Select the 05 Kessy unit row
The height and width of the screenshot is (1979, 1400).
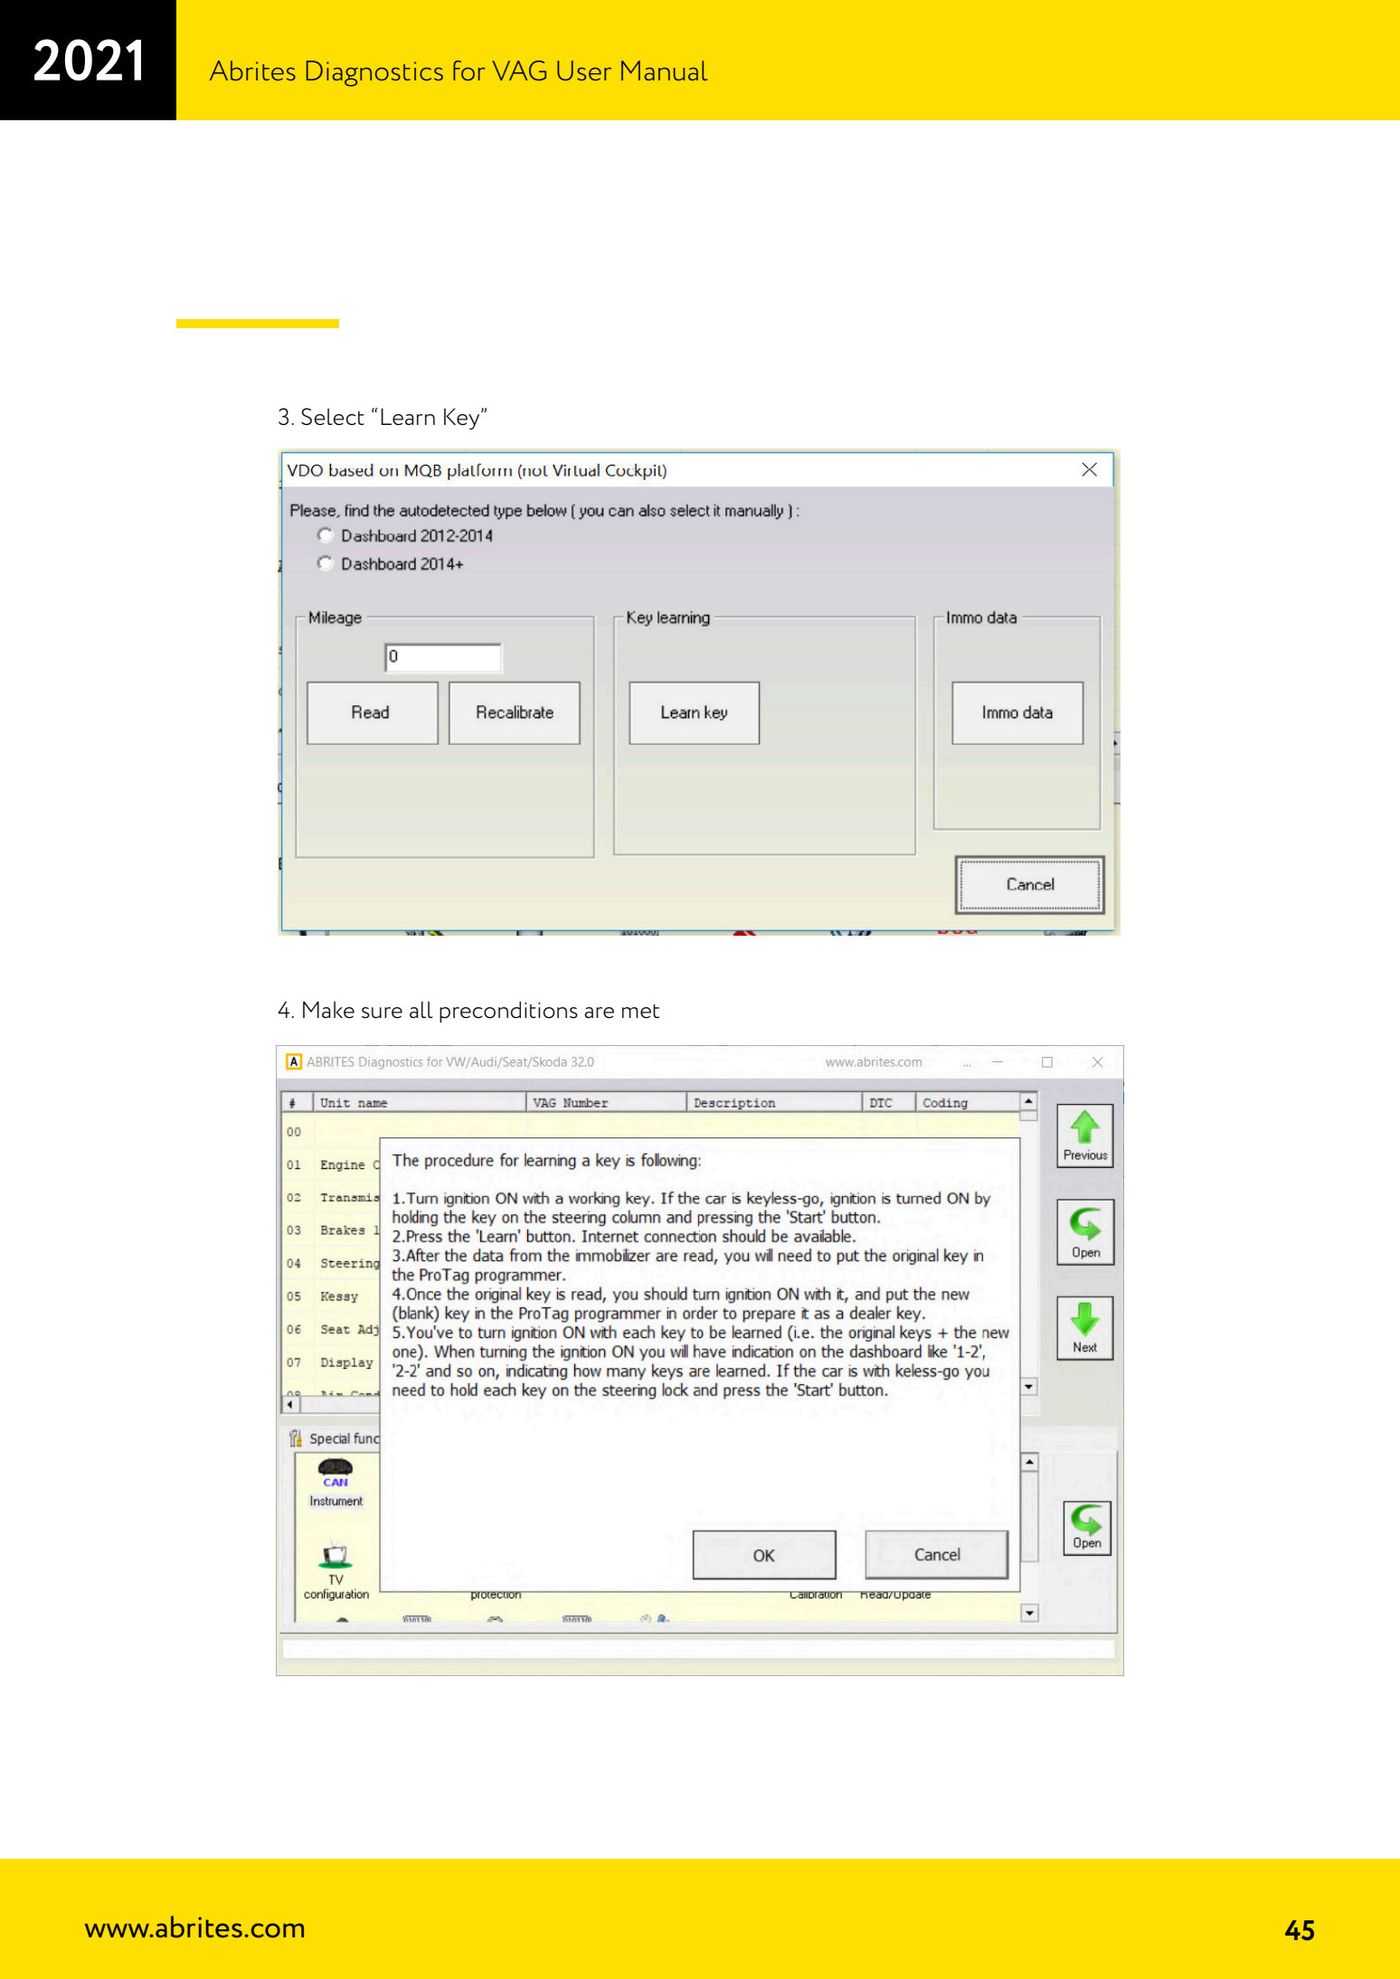coord(331,1297)
